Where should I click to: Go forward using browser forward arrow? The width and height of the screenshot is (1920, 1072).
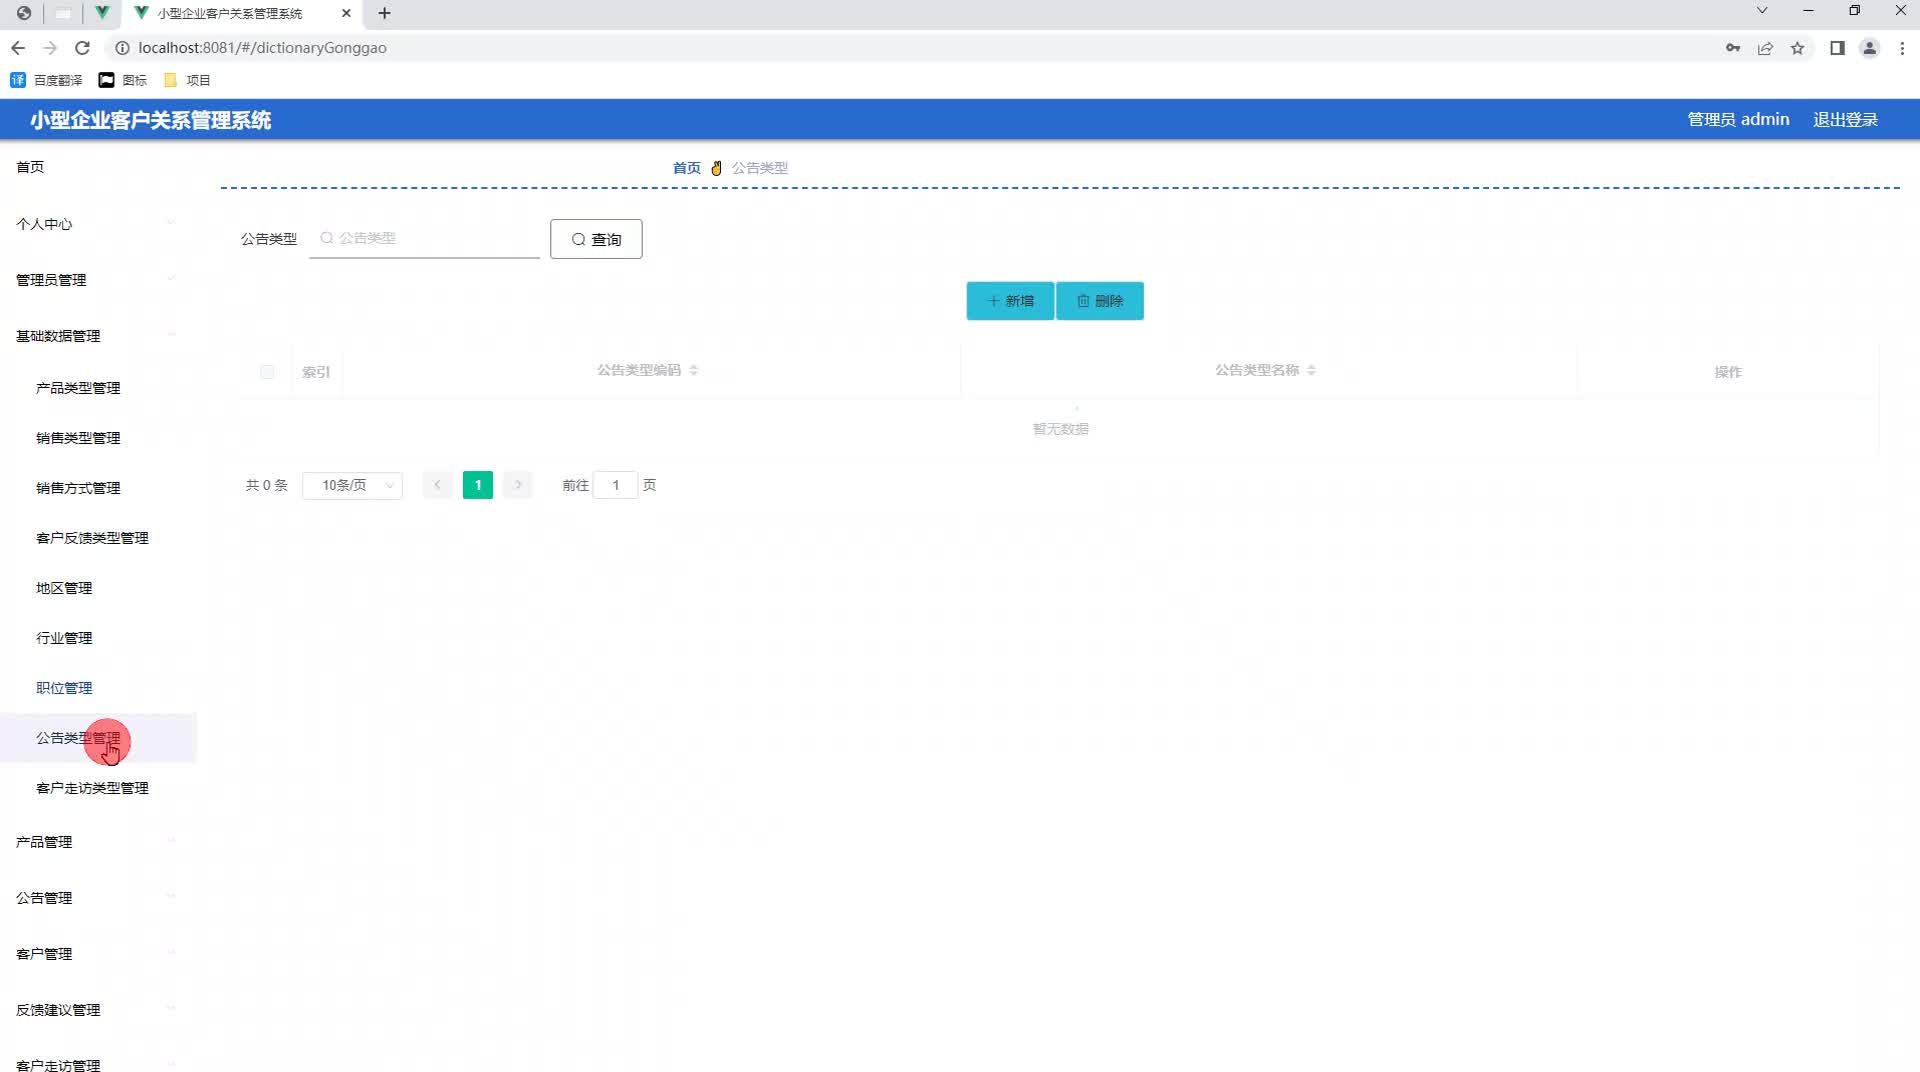point(50,48)
